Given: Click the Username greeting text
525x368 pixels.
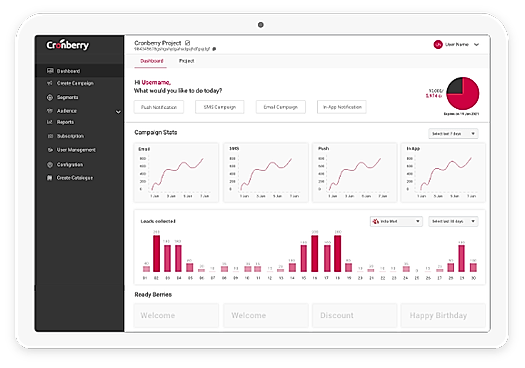Looking at the screenshot, I should 156,82.
